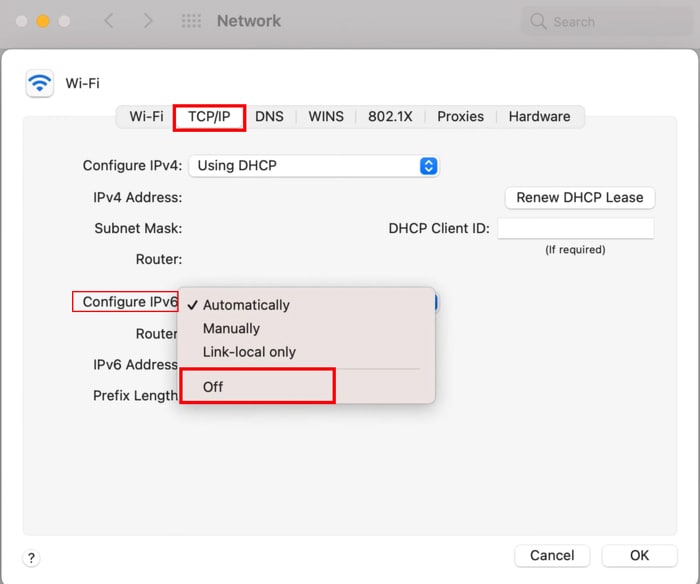Click Renew DHCP Lease button
Viewport: 700px width, 584px height.
(580, 197)
